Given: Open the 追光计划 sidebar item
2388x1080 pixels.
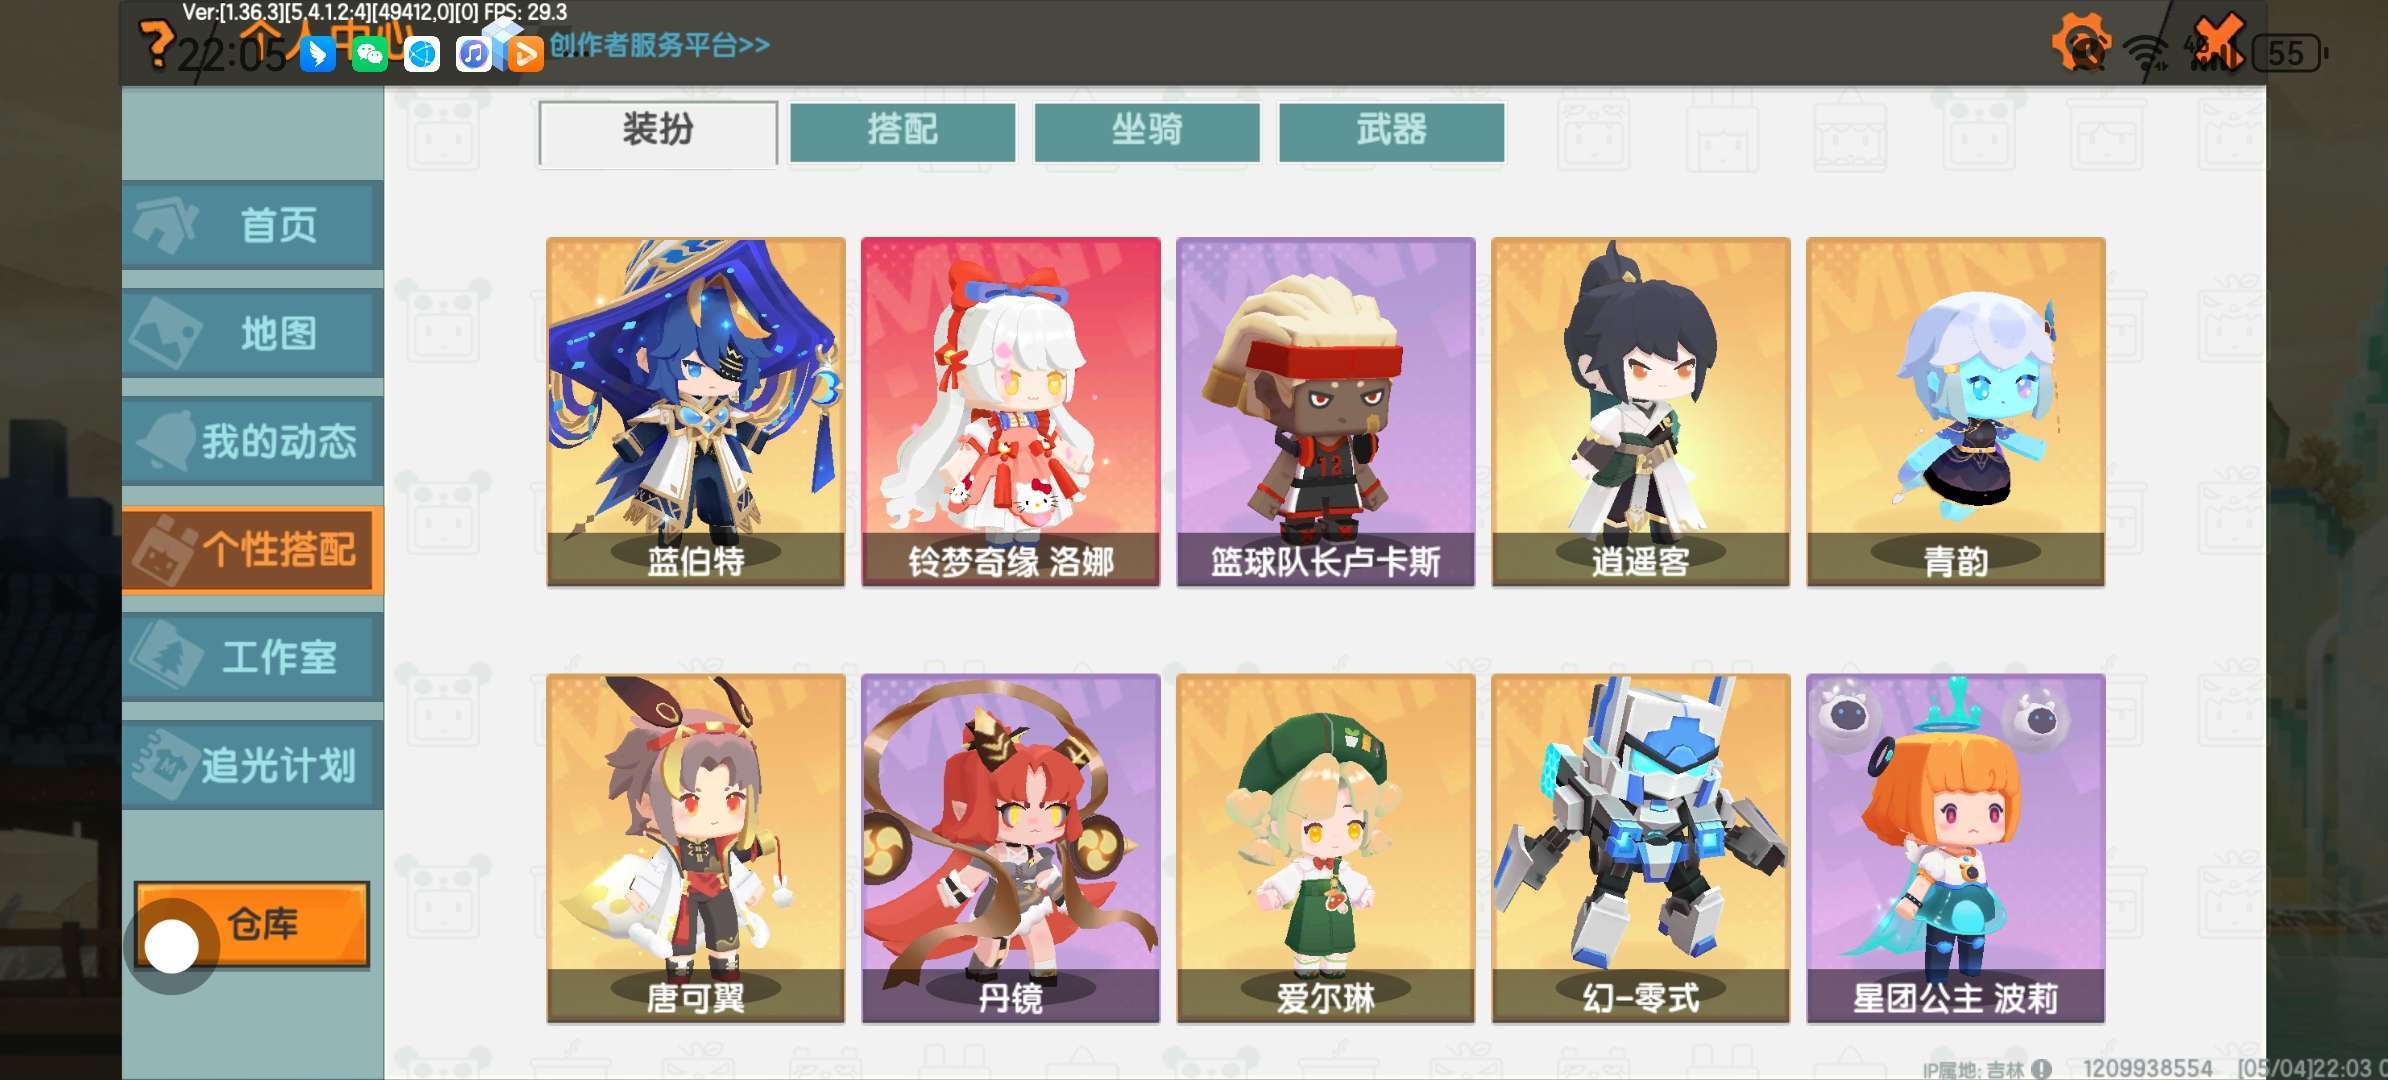Looking at the screenshot, I should click(x=253, y=764).
